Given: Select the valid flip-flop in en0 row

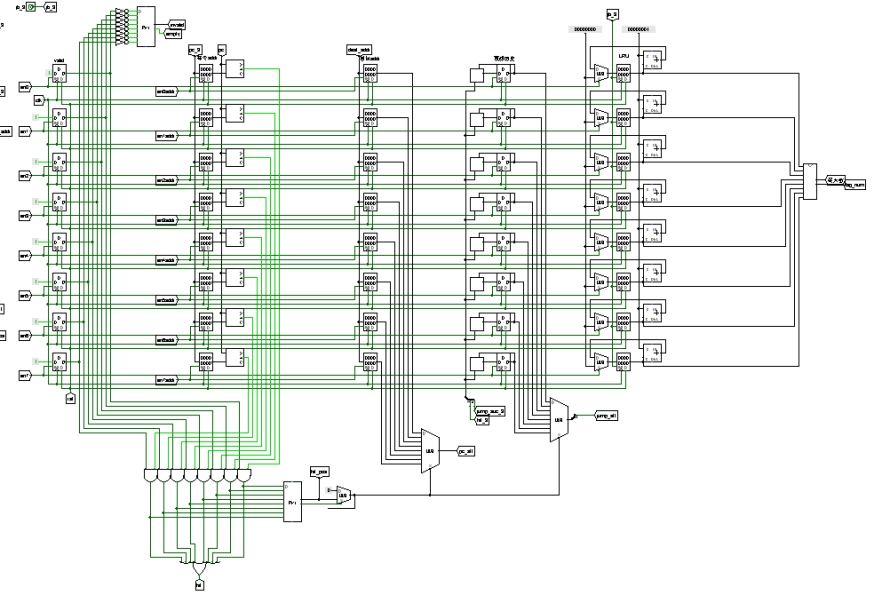Looking at the screenshot, I should coord(59,74).
